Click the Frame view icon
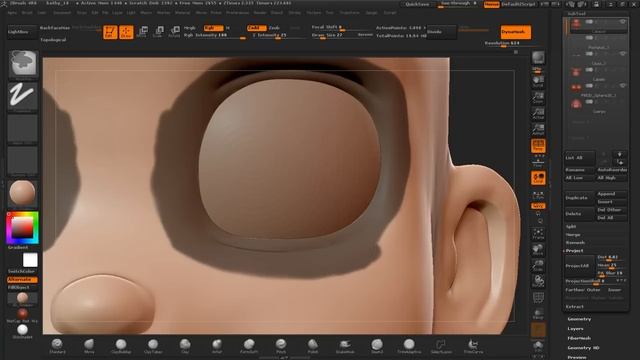 pyautogui.click(x=538, y=234)
